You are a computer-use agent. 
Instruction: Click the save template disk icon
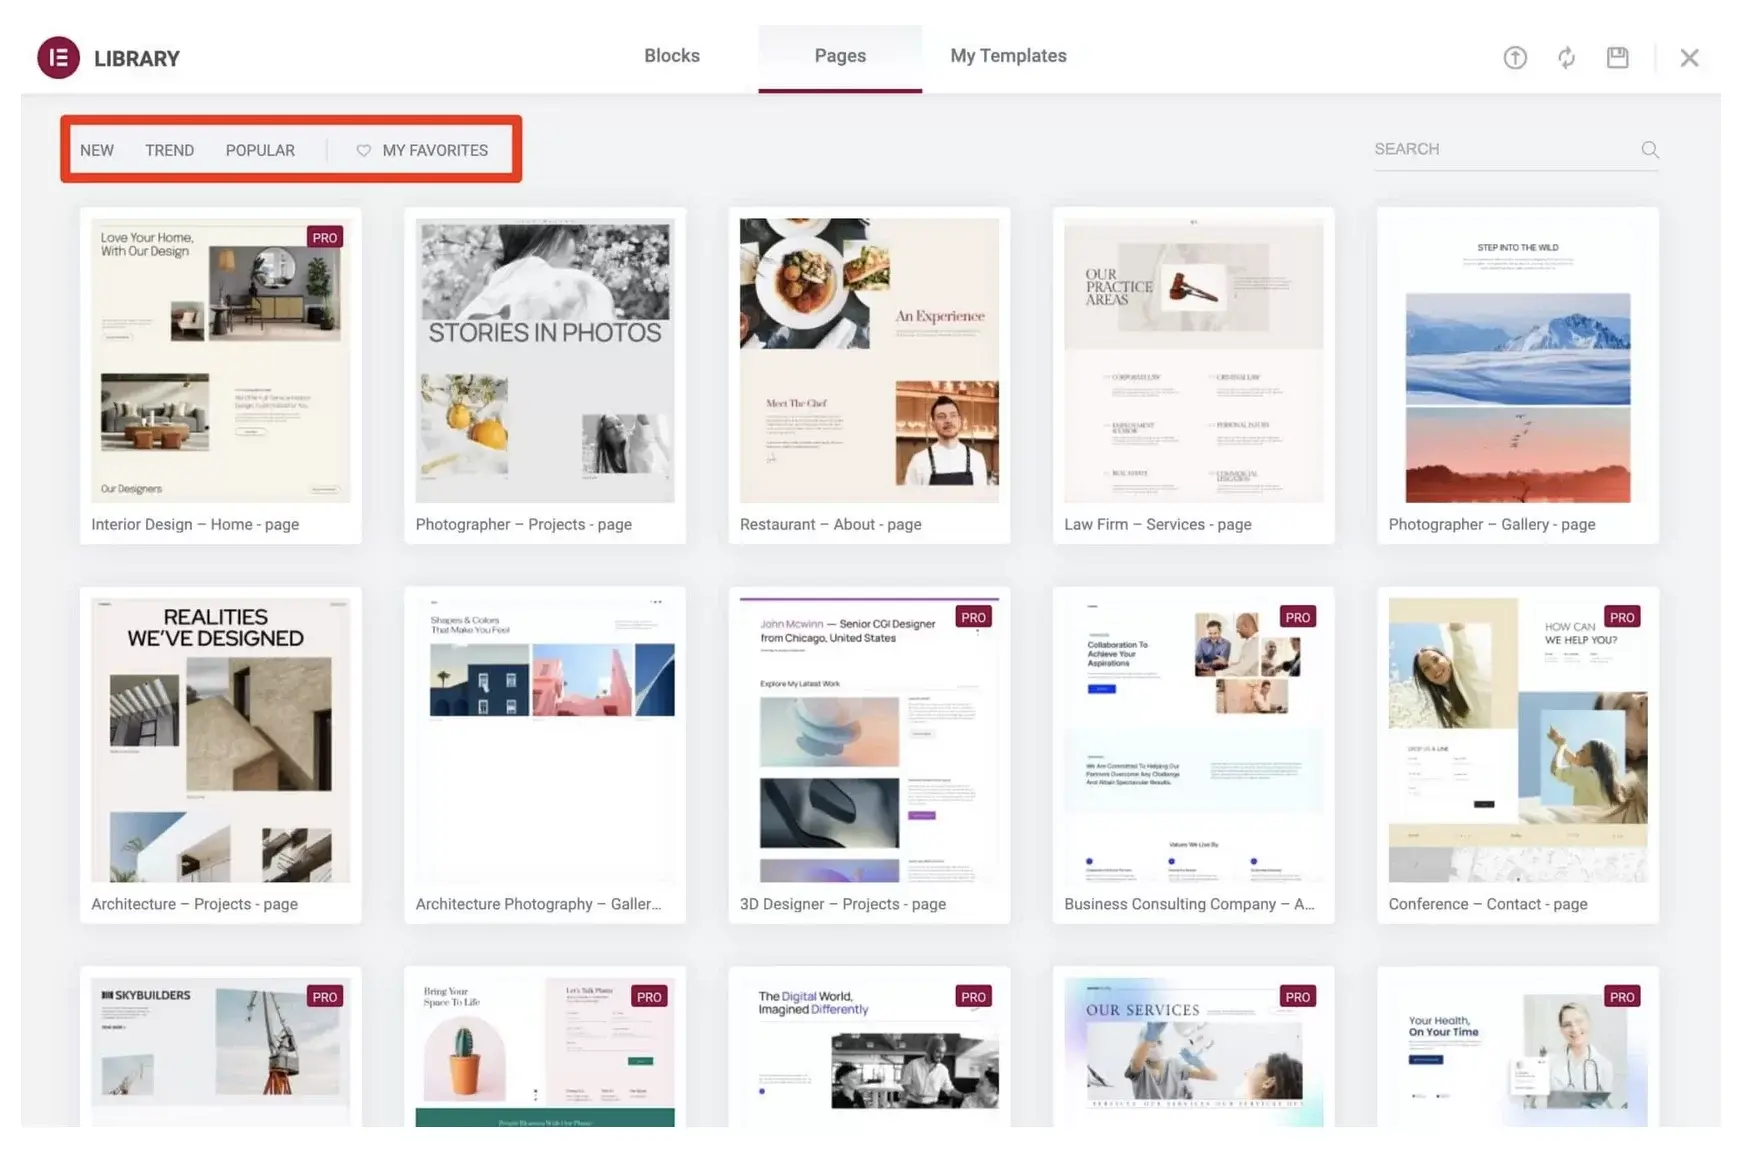(1617, 58)
